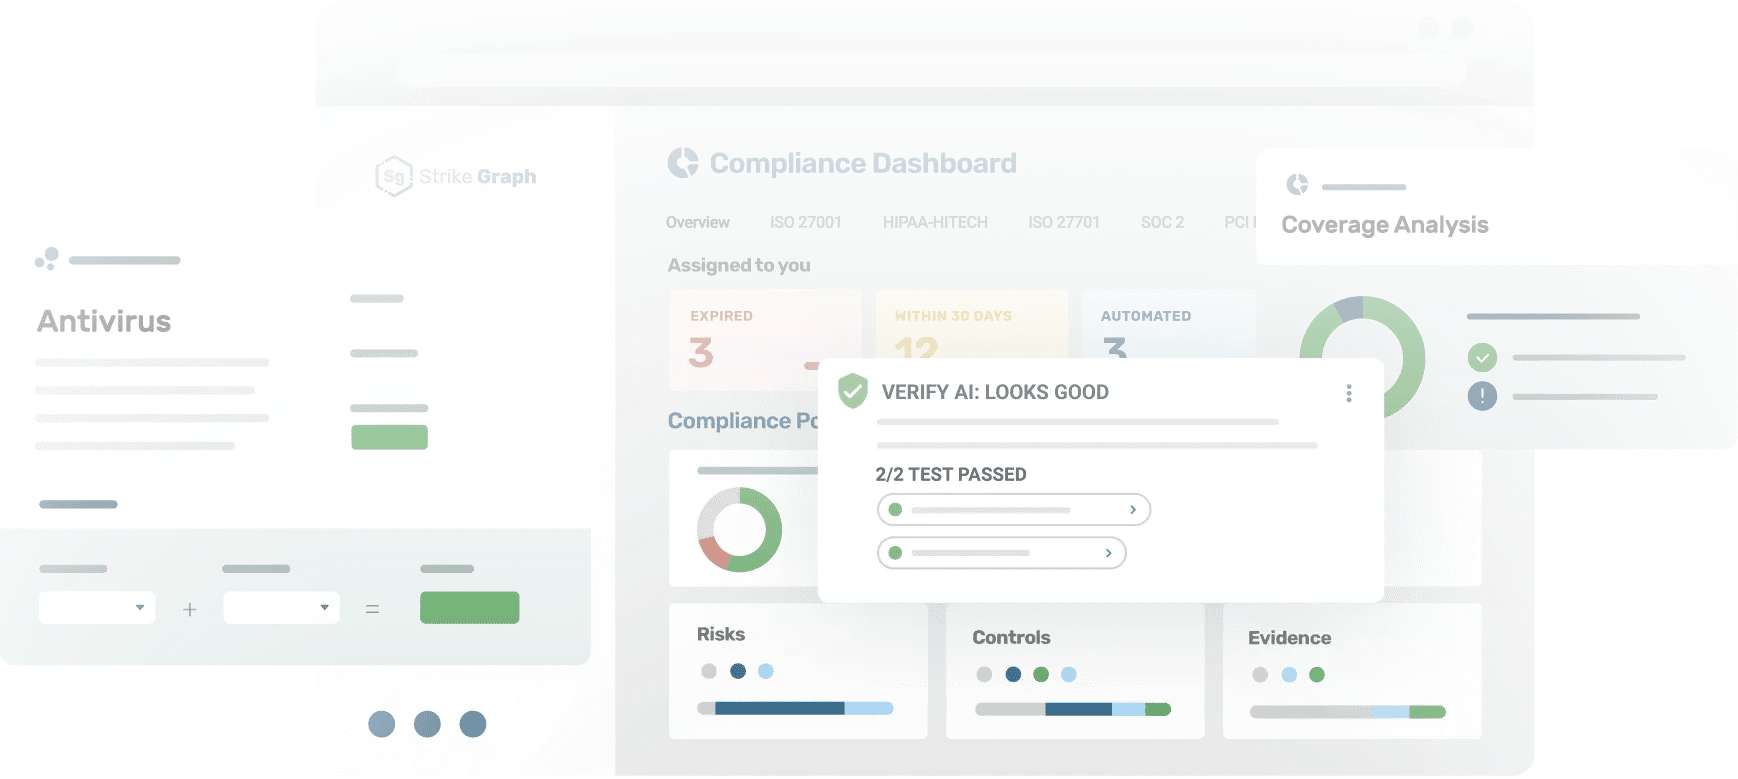Click the green result button after equals sign
The height and width of the screenshot is (779, 1738).
(469, 608)
